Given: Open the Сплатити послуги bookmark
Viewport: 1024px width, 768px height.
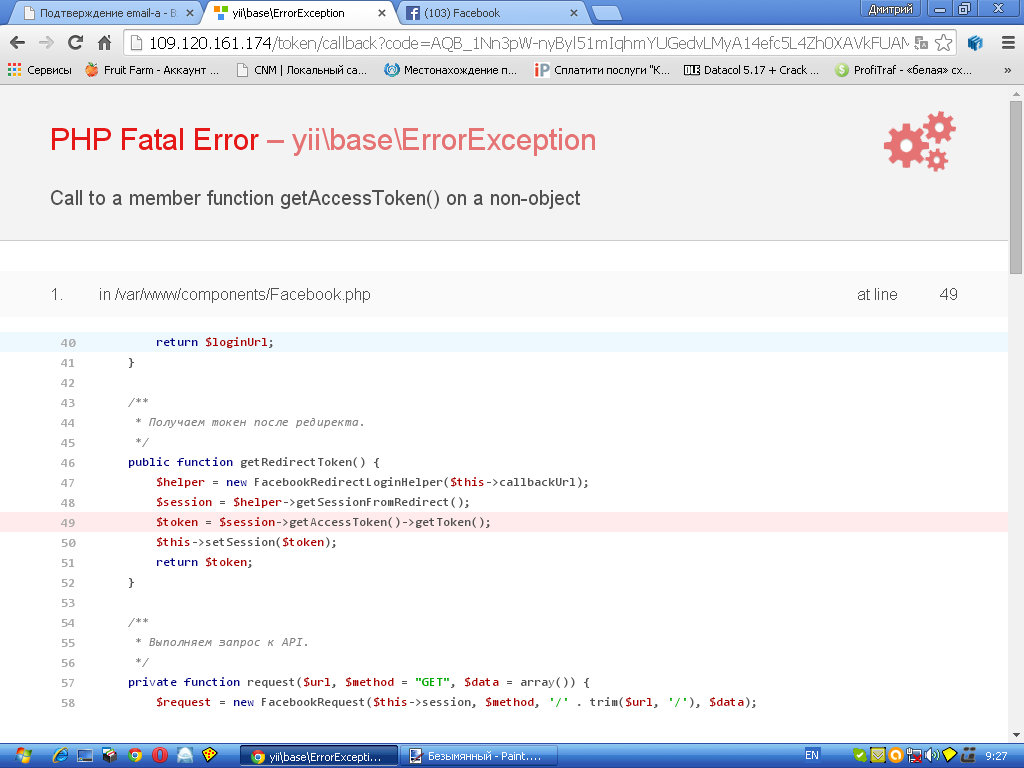Looking at the screenshot, I should pos(602,70).
